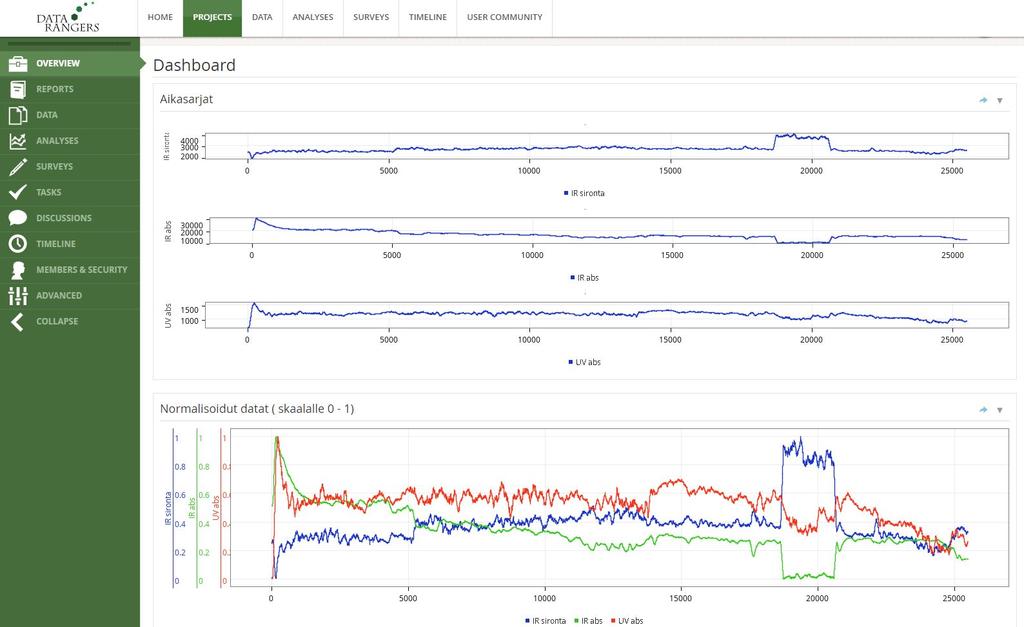Toggle IR sironta series in normalized chart legend
The image size is (1024, 627).
coord(545,620)
